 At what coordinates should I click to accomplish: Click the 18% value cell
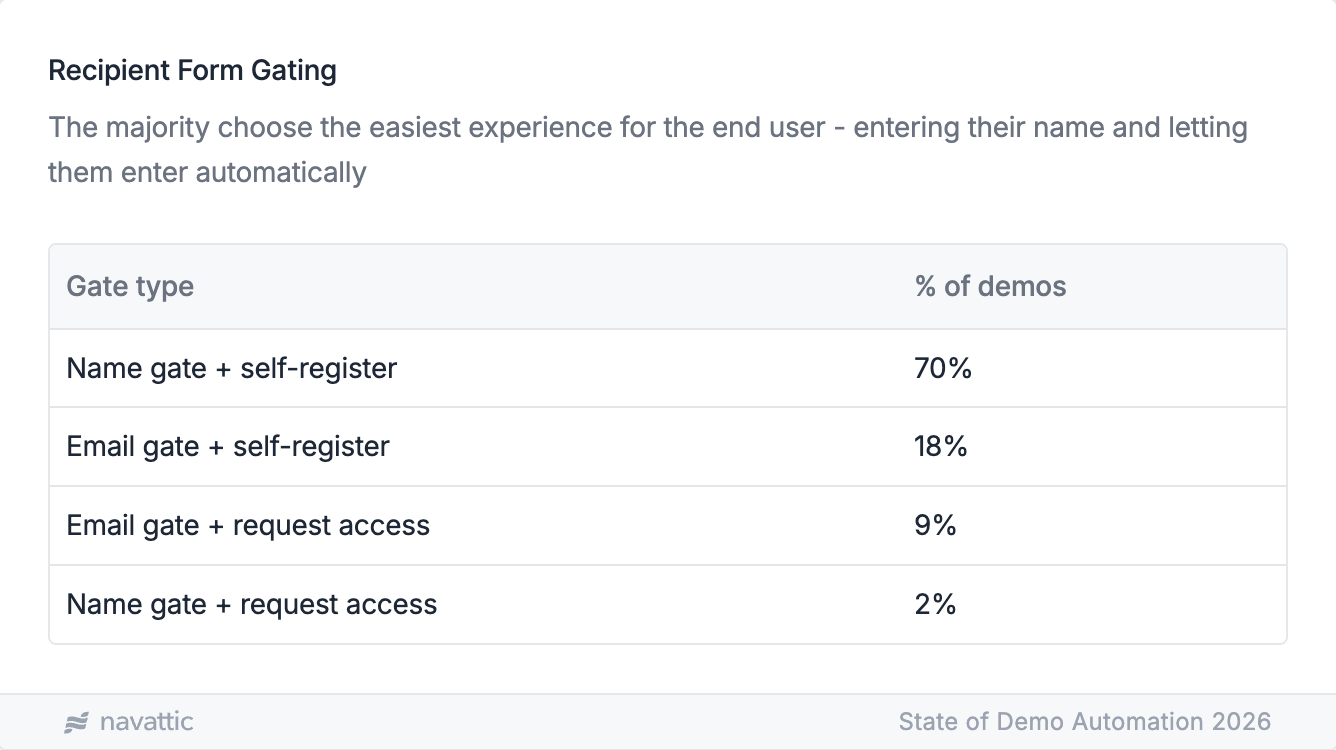click(x=941, y=446)
